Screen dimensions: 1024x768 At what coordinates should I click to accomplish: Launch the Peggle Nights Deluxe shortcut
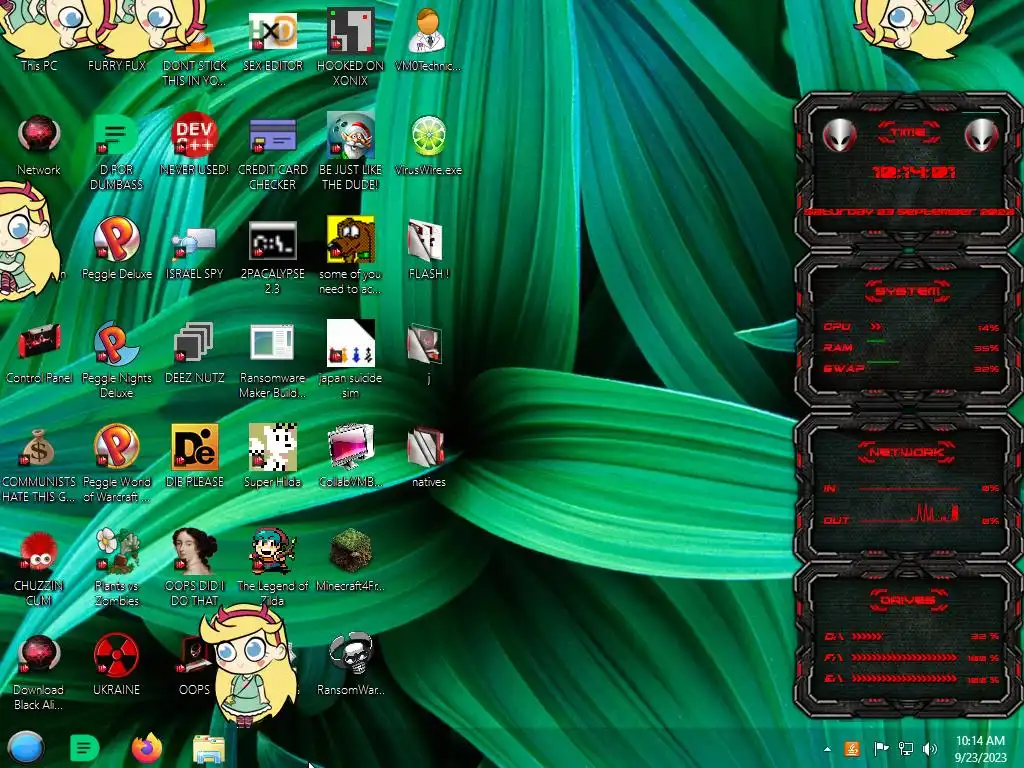116,343
